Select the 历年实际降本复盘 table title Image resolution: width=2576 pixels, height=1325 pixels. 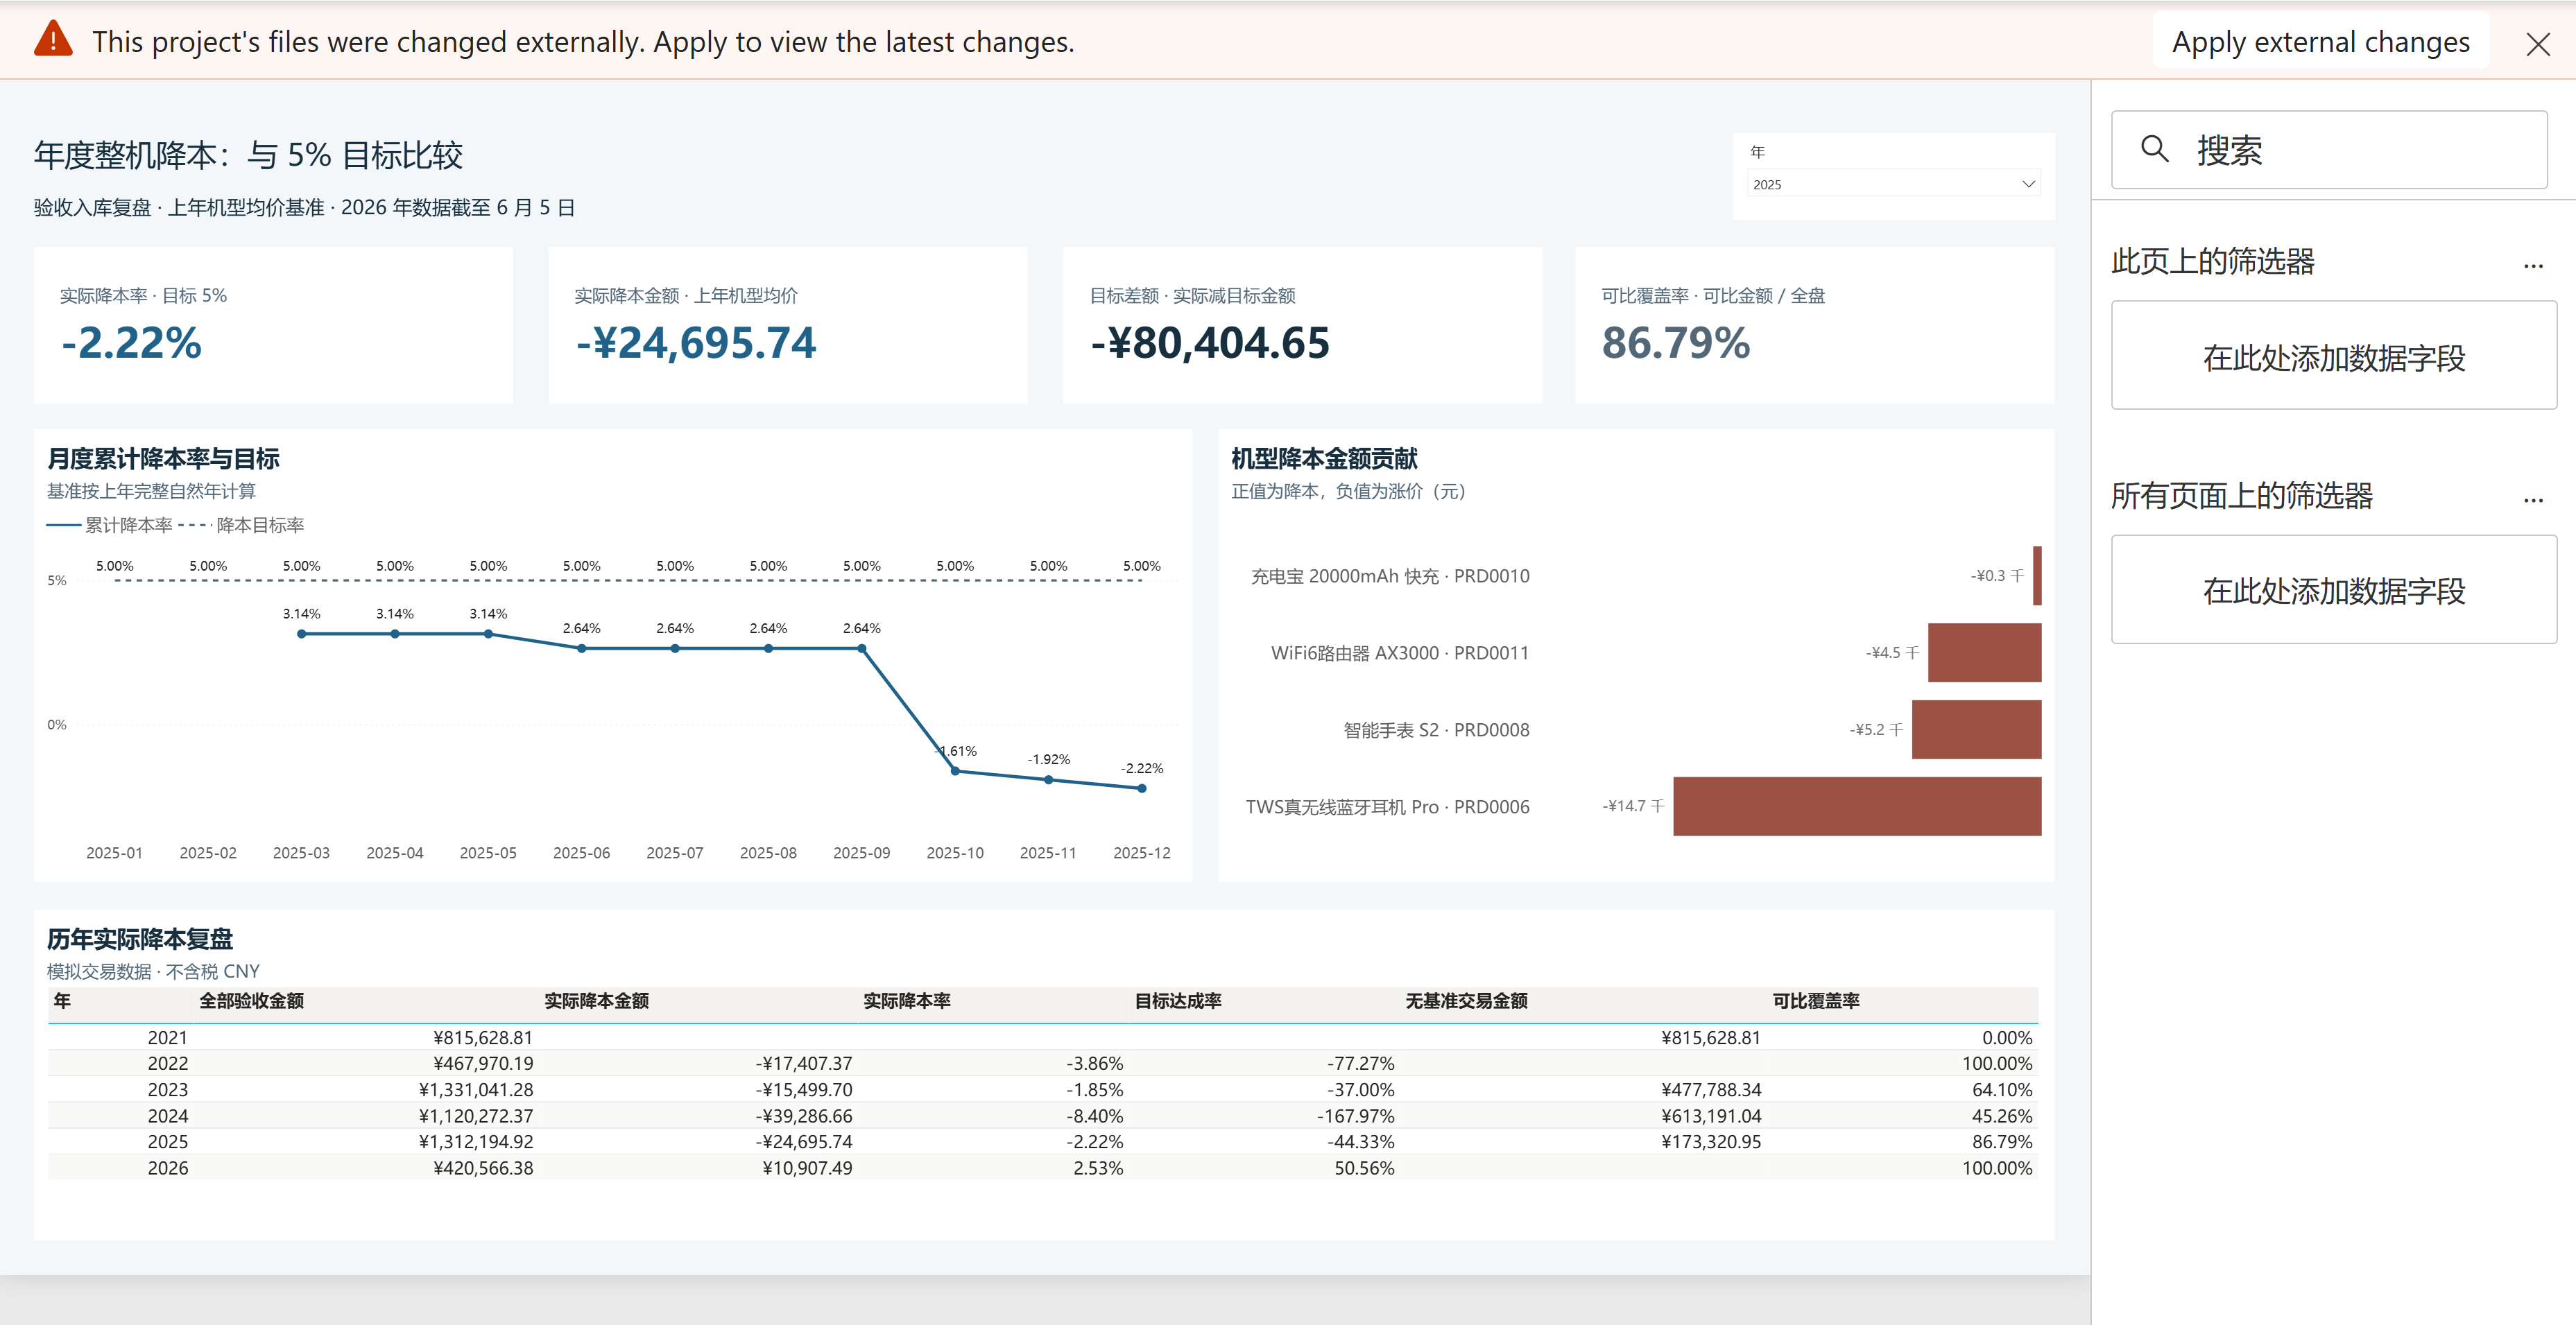tap(140, 939)
